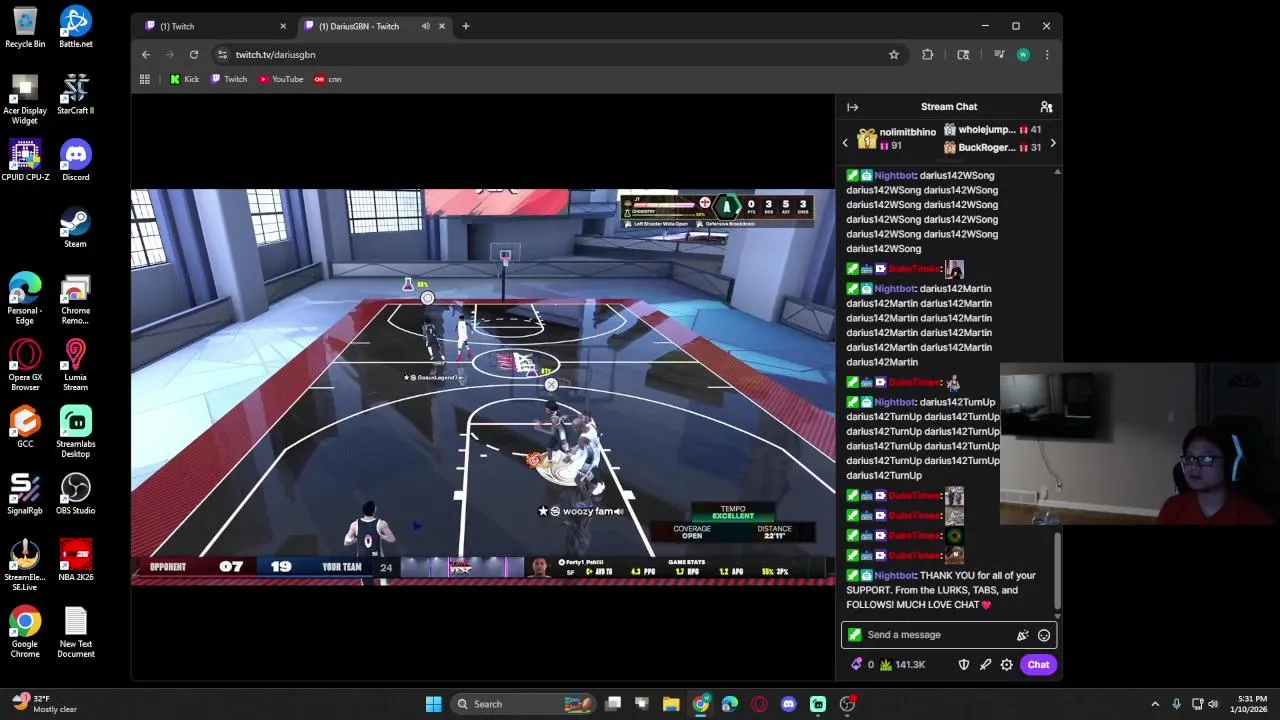
Task: Open the emote picker in chat input
Action: [x=1044, y=635]
